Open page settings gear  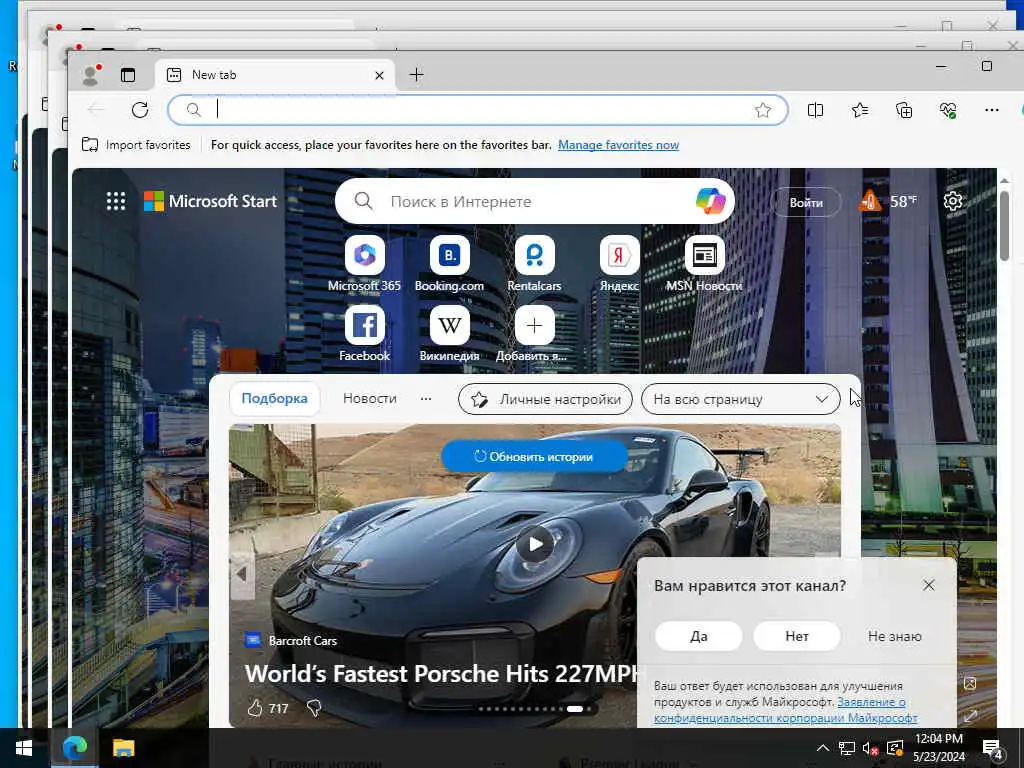(953, 201)
